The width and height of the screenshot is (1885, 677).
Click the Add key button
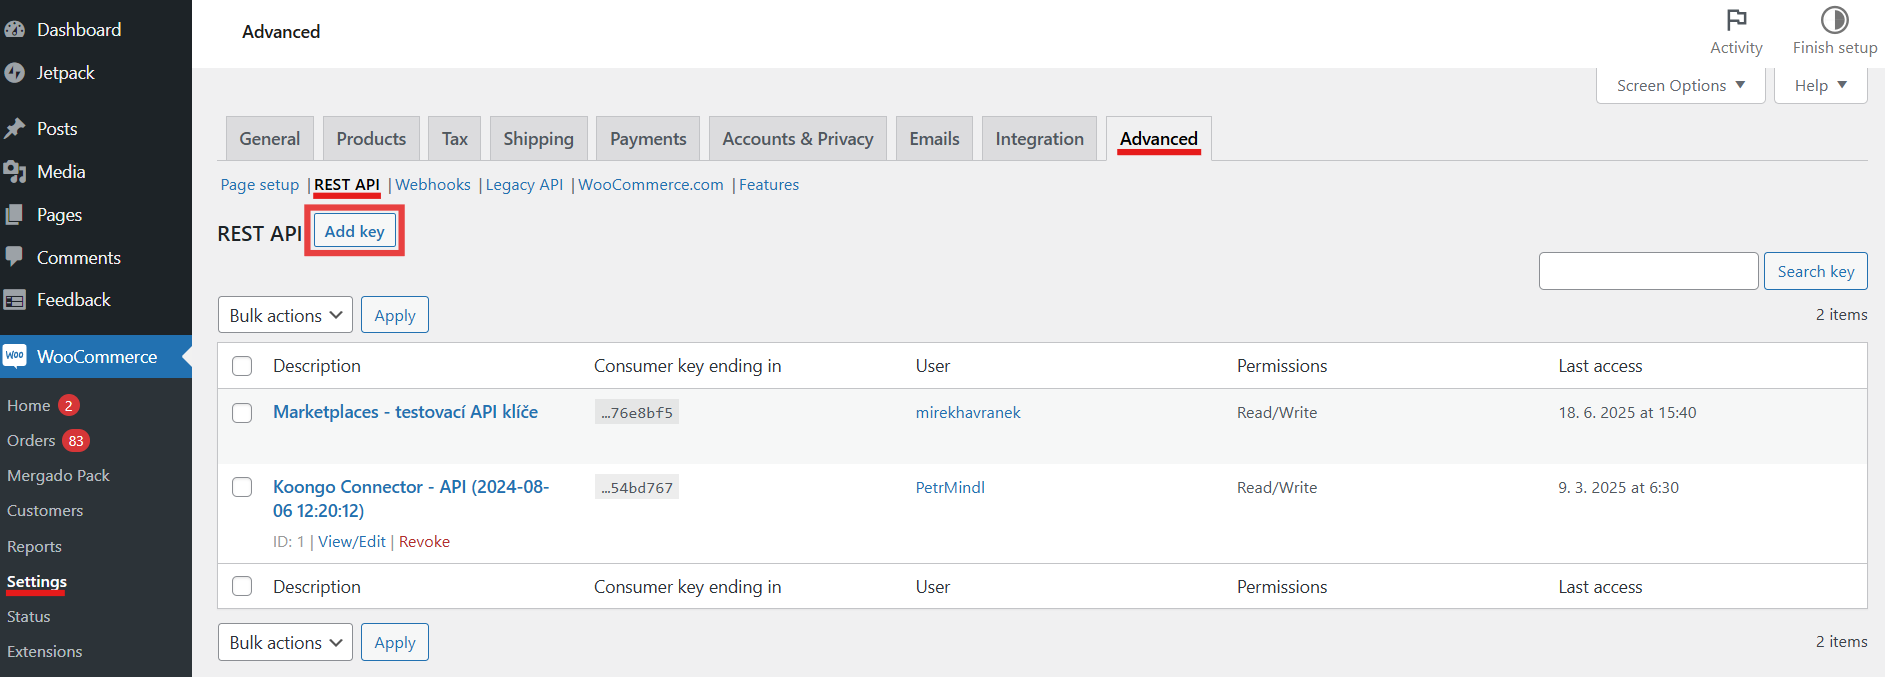click(355, 232)
